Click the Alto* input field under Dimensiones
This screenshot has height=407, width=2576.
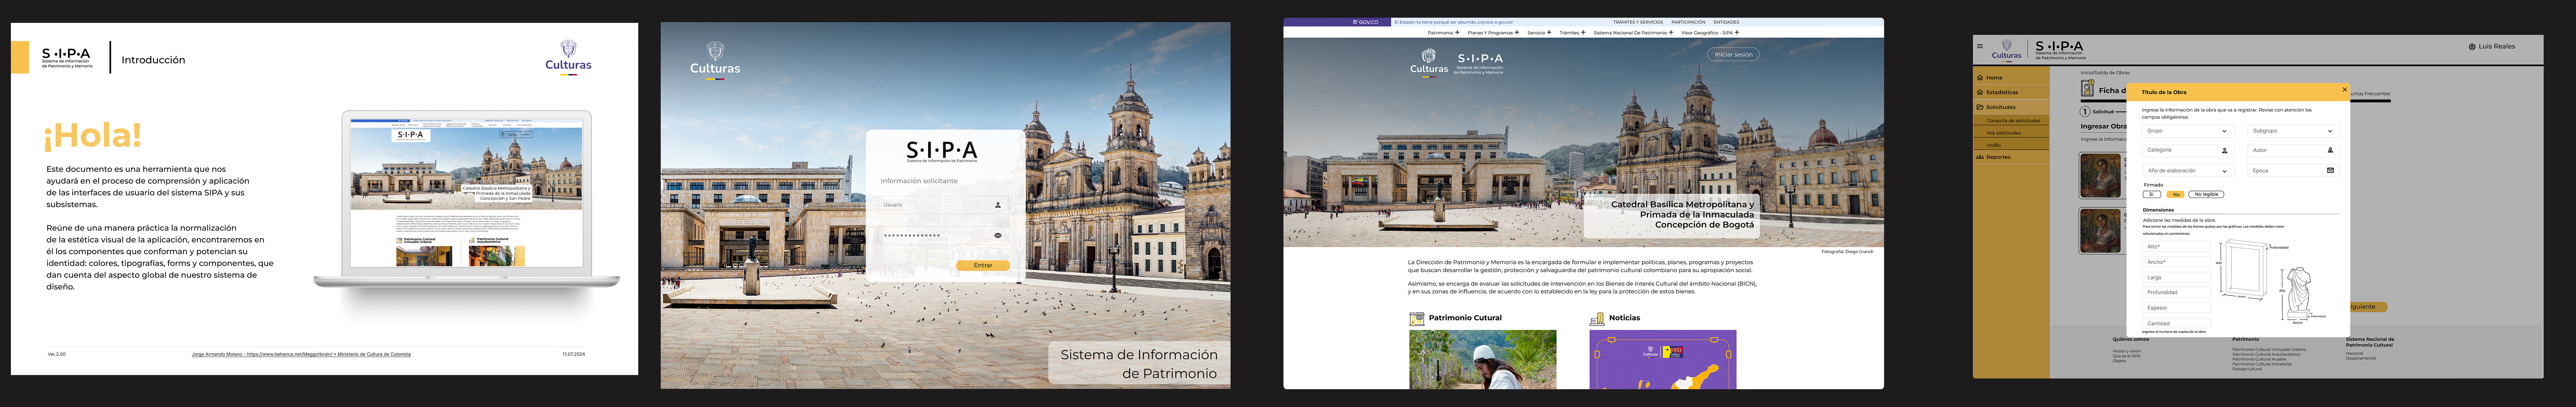pos(2177,247)
